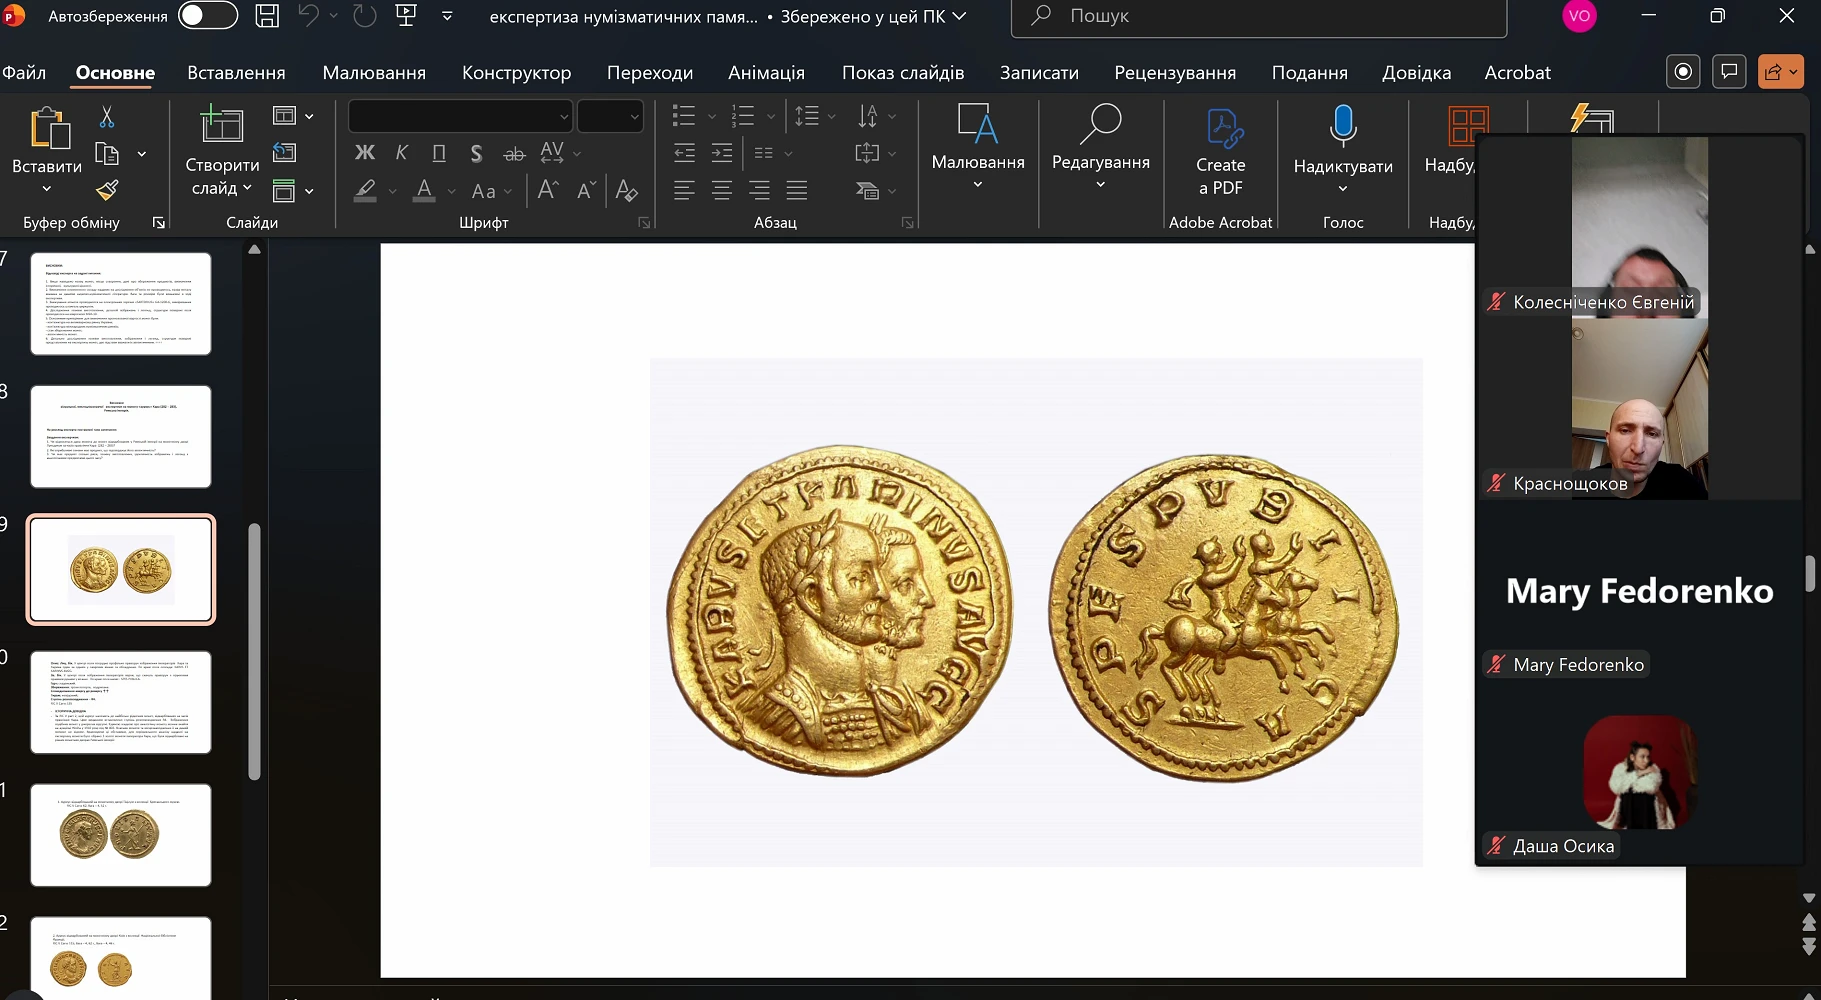
Task: Toggle italic formatting К
Action: click(401, 153)
